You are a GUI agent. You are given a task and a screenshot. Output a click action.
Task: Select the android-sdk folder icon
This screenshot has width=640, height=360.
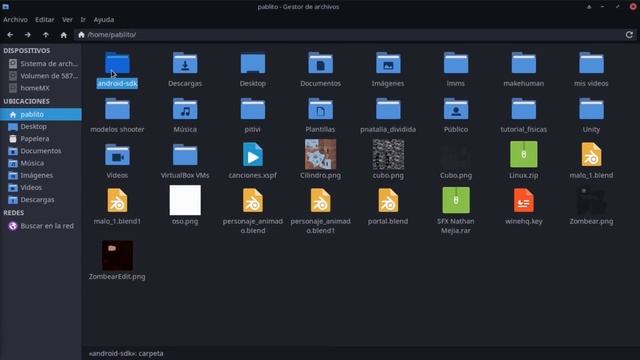[117, 63]
